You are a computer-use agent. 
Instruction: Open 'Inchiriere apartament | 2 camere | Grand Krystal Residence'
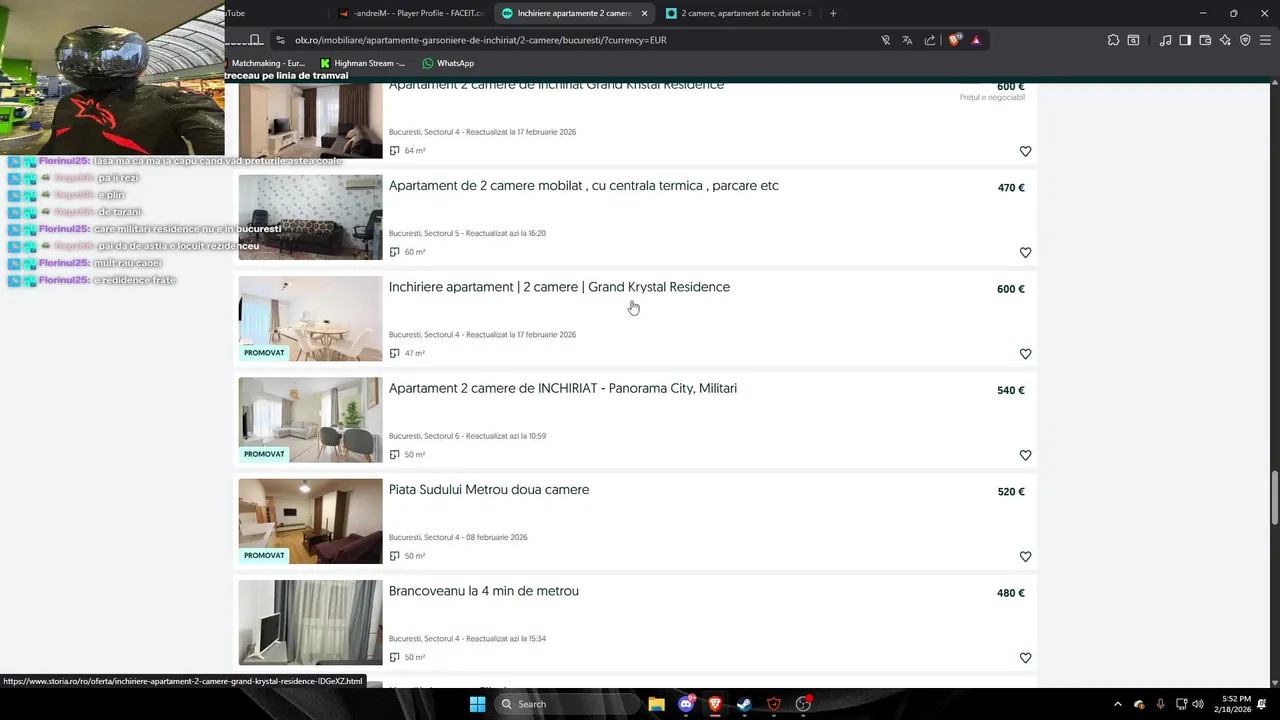pos(559,287)
